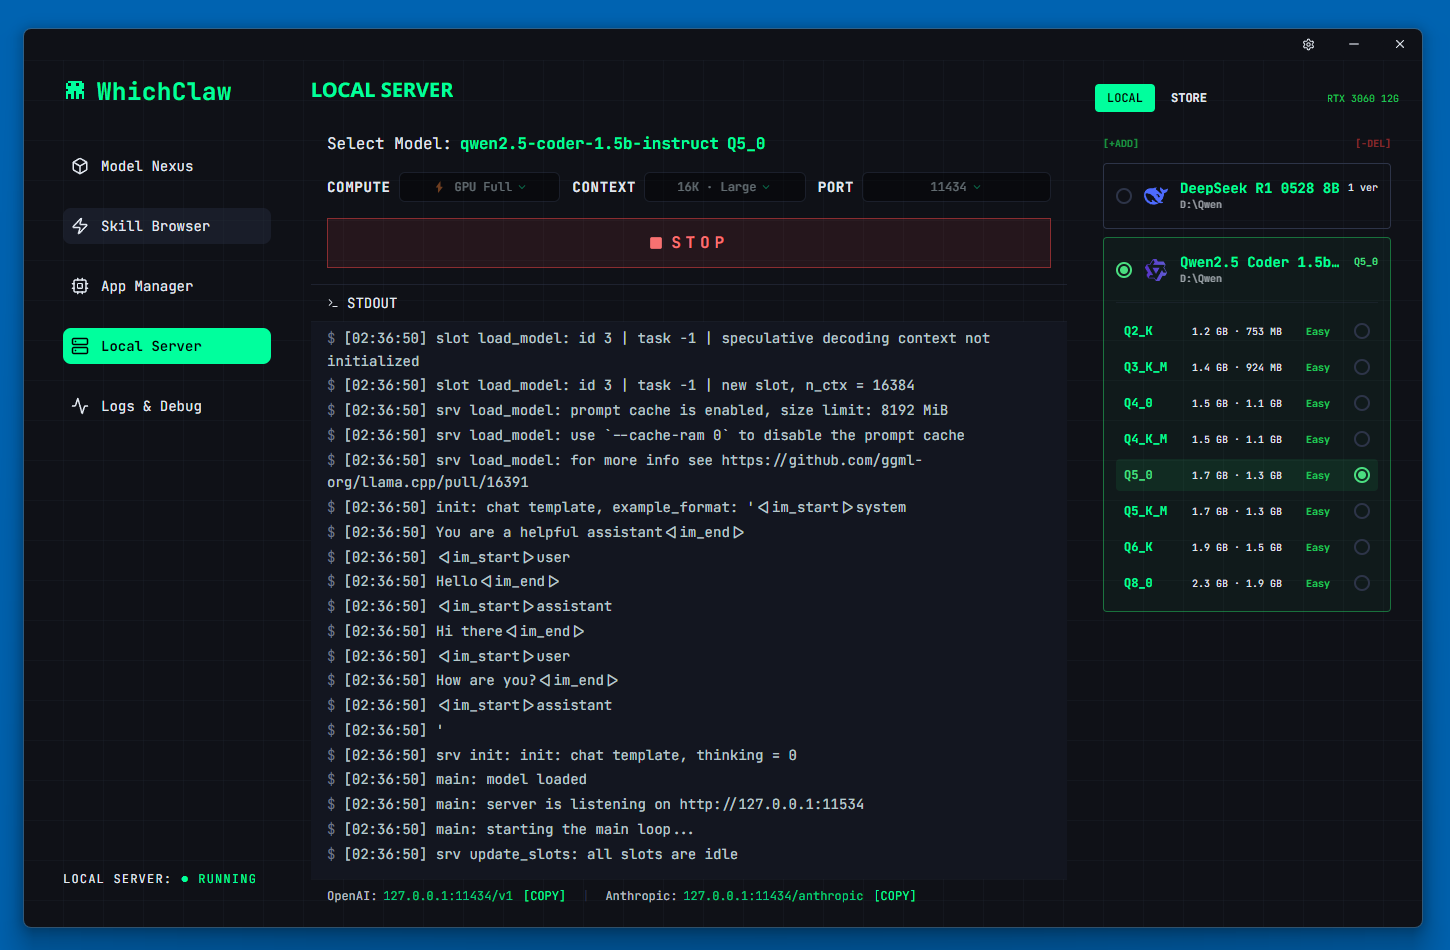Viewport: 1450px width, 950px height.
Task: Expand the CONTEXT 16K Large dropdown
Action: click(x=724, y=187)
